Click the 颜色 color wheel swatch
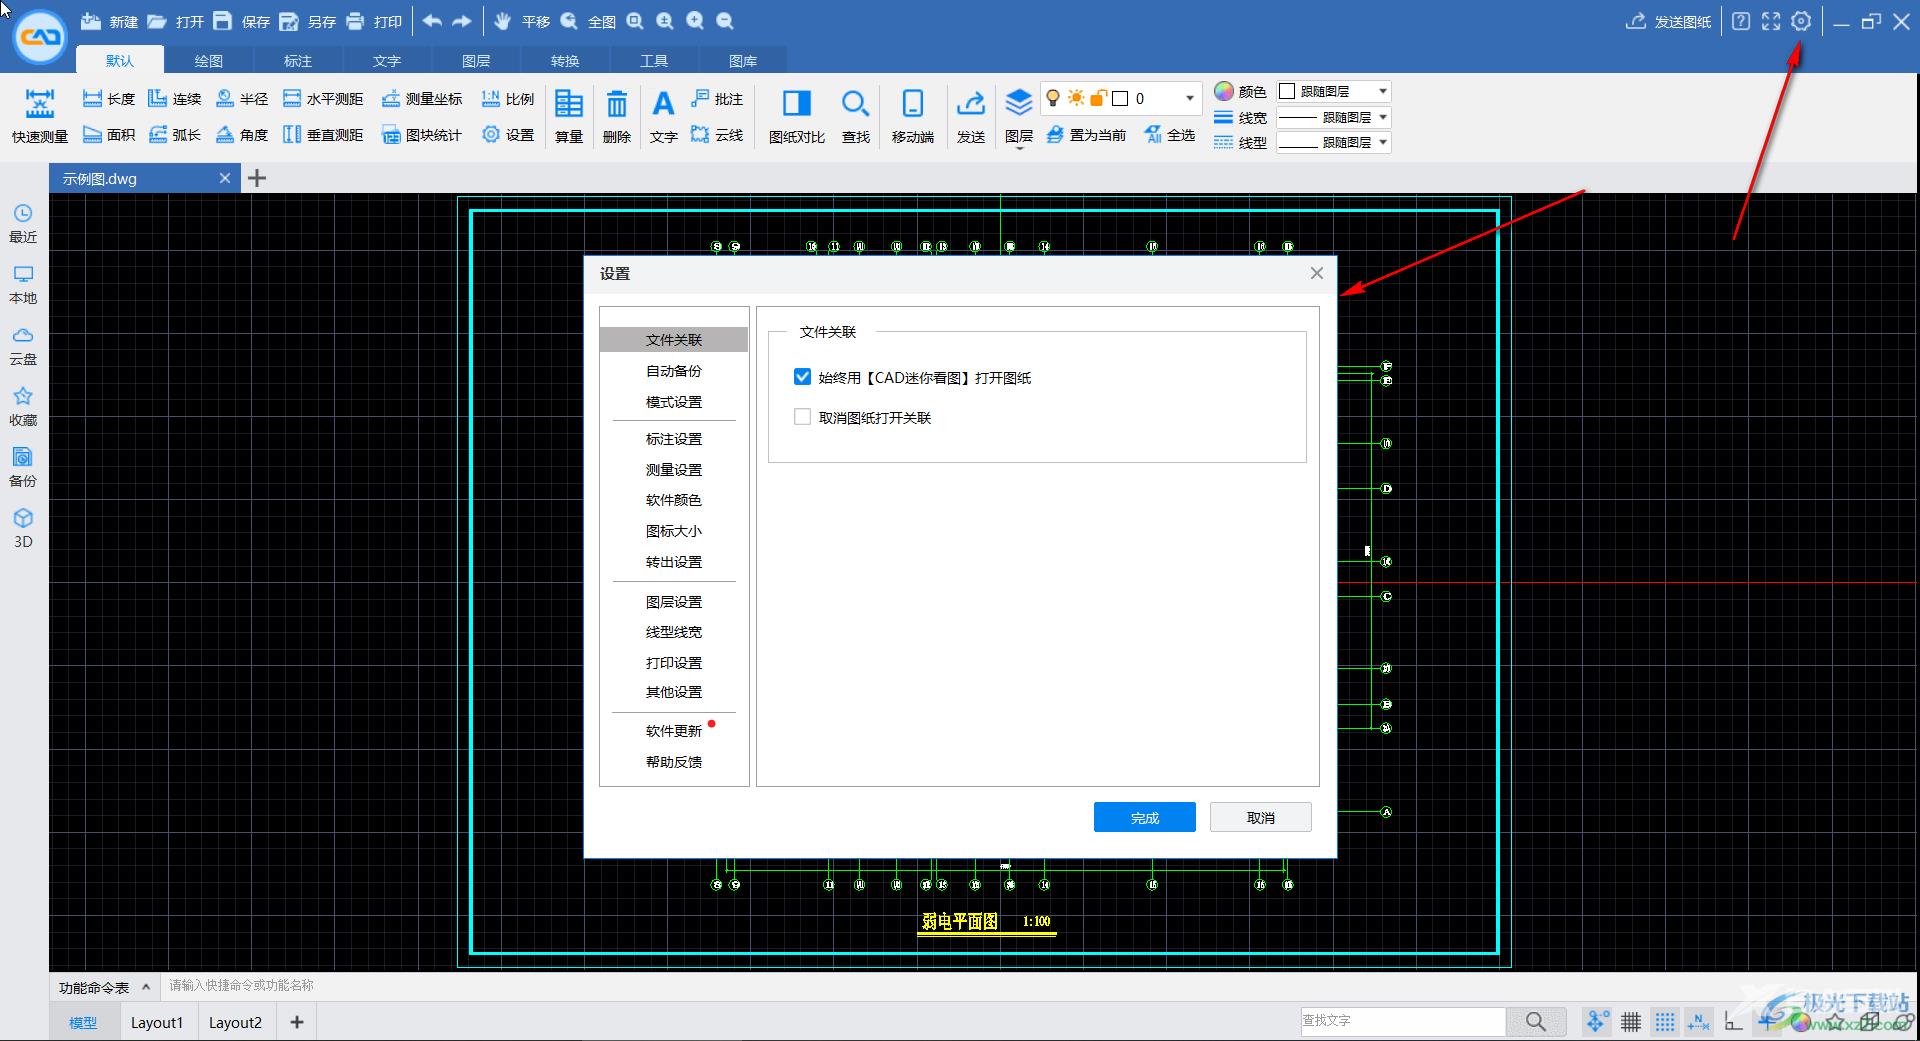This screenshot has height=1041, width=1920. tap(1224, 91)
